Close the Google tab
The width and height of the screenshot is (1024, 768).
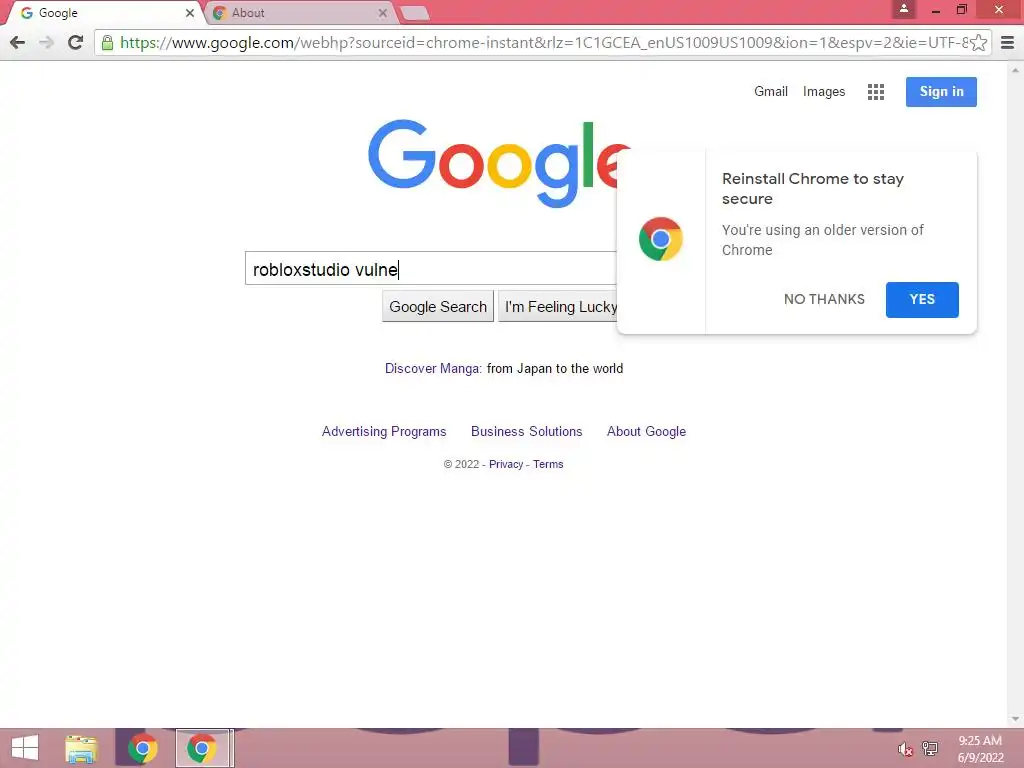pos(189,13)
